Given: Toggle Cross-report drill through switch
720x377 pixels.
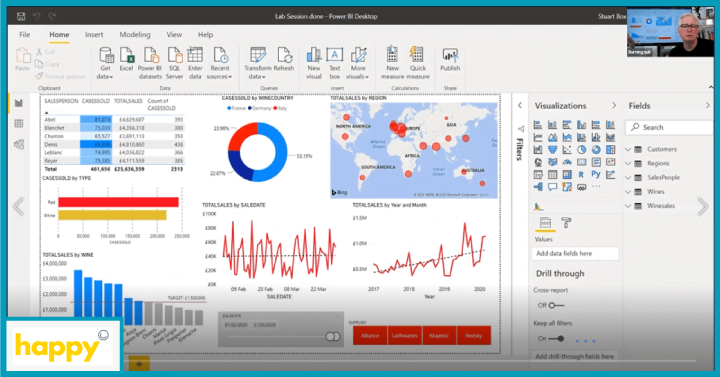Looking at the screenshot, I should point(556,305).
